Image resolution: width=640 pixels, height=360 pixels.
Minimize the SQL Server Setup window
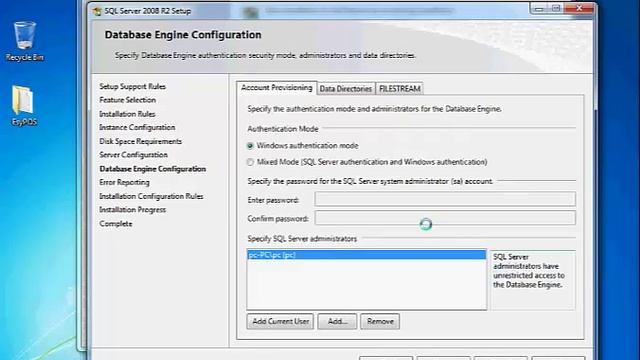(539, 9)
